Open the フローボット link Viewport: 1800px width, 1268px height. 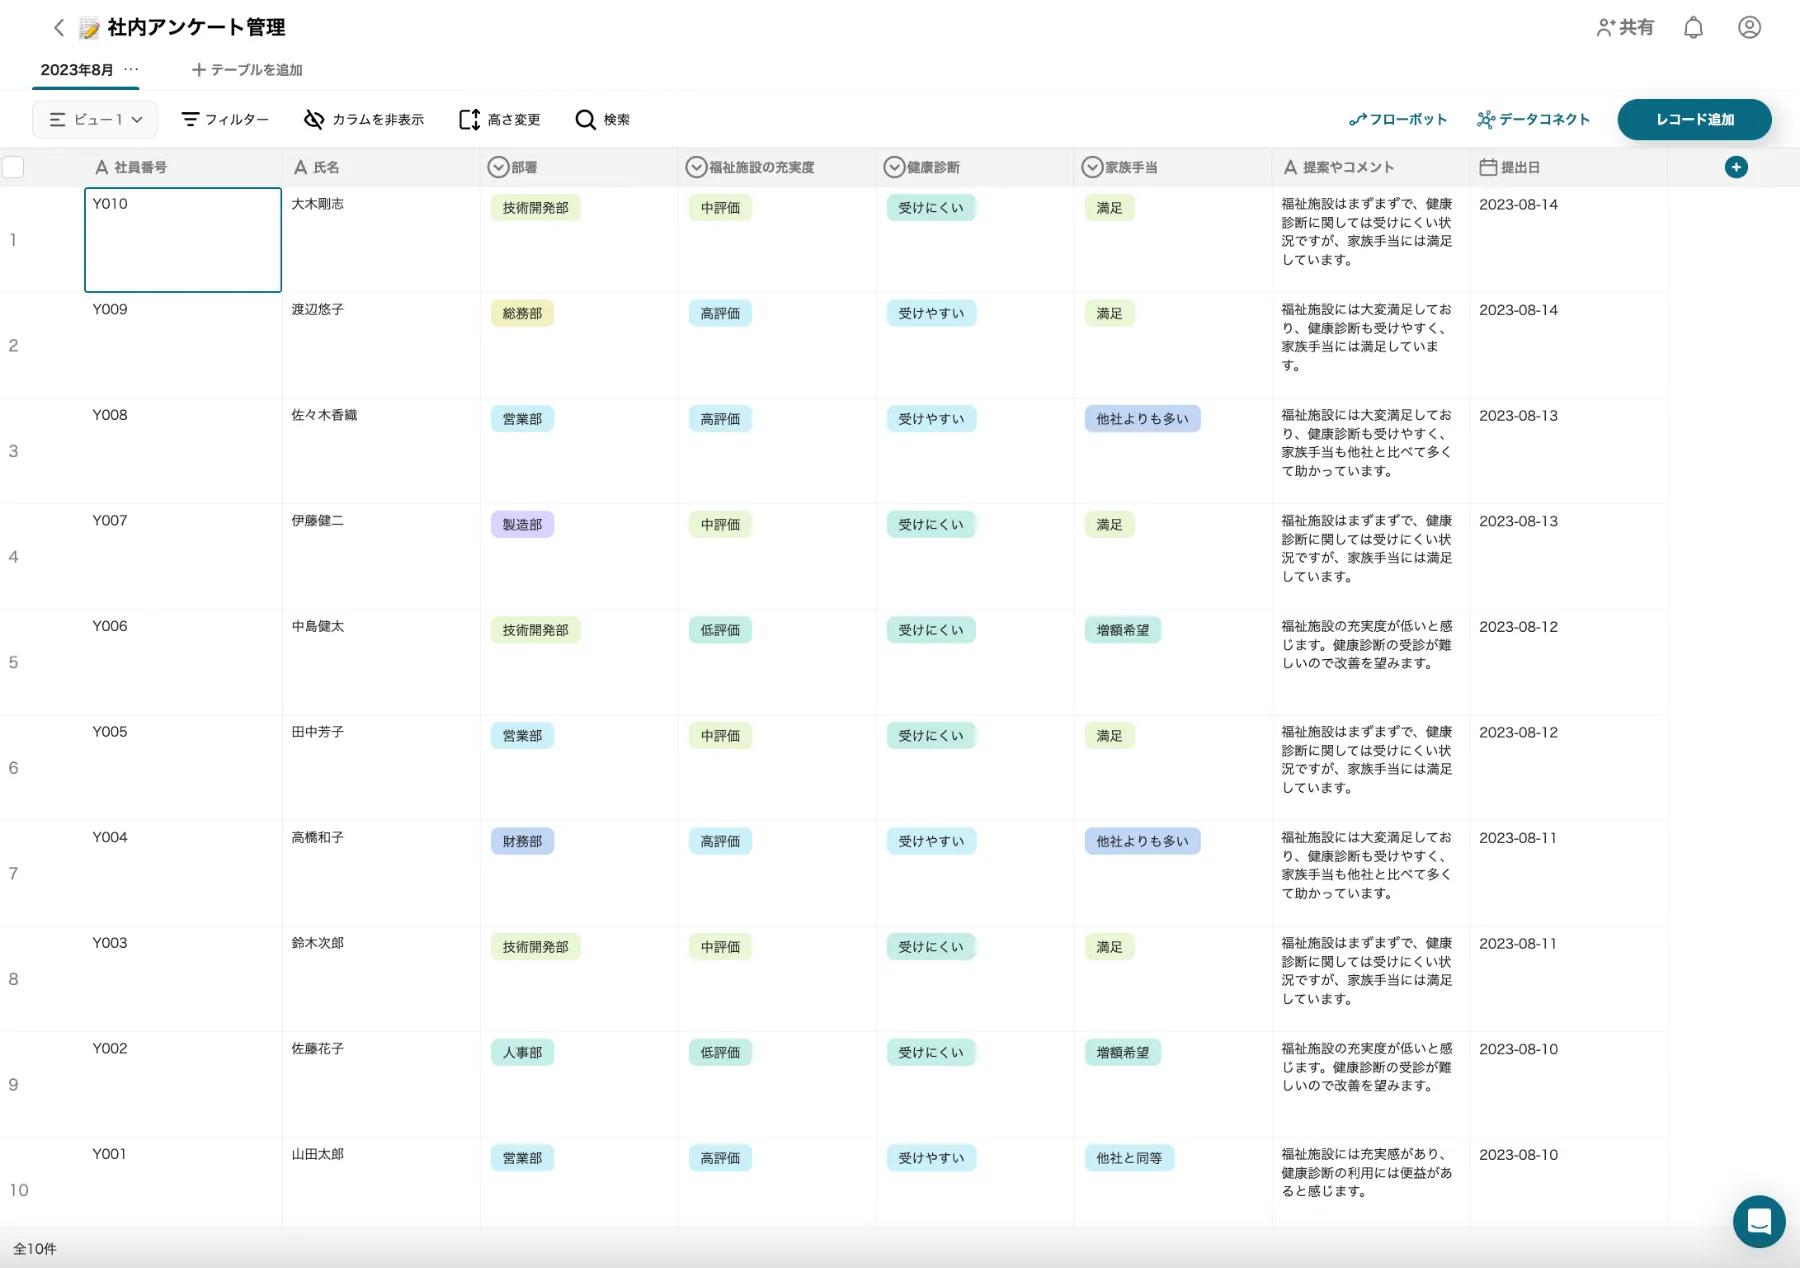coord(1398,120)
